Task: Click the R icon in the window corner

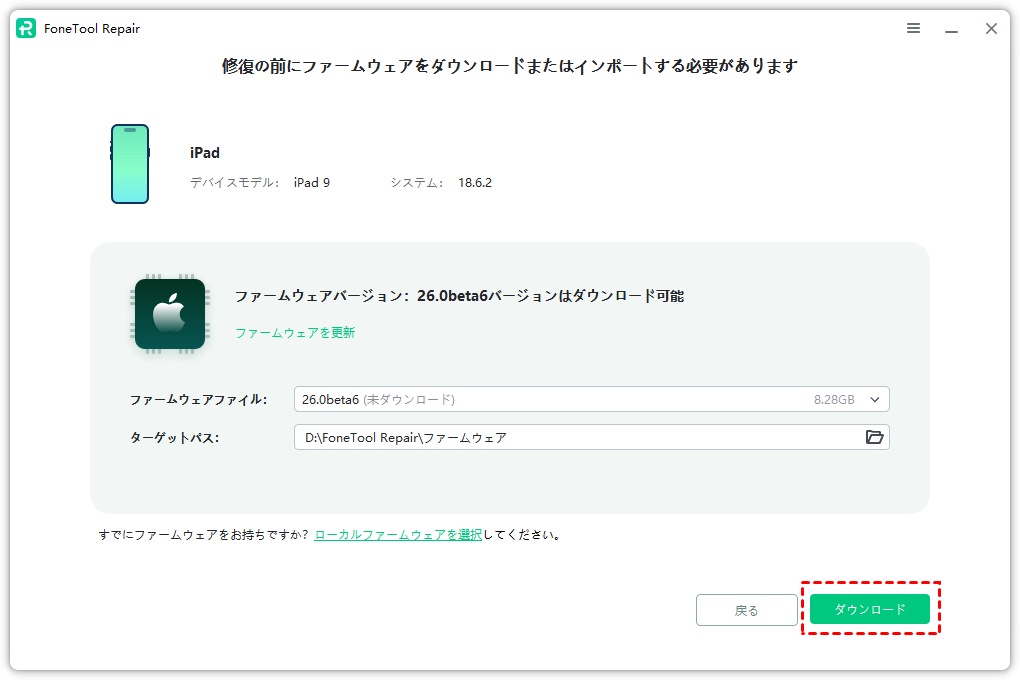Action: click(24, 28)
